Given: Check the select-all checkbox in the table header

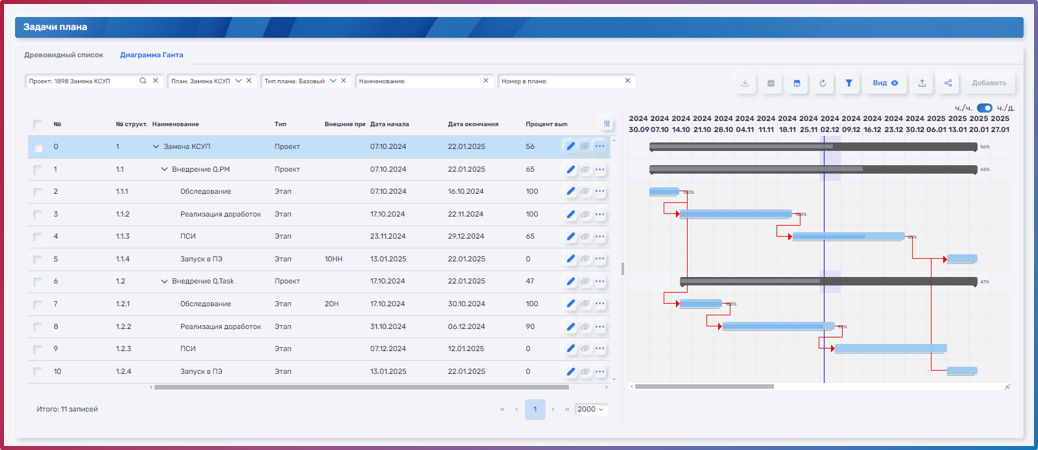Looking at the screenshot, I should (38, 124).
